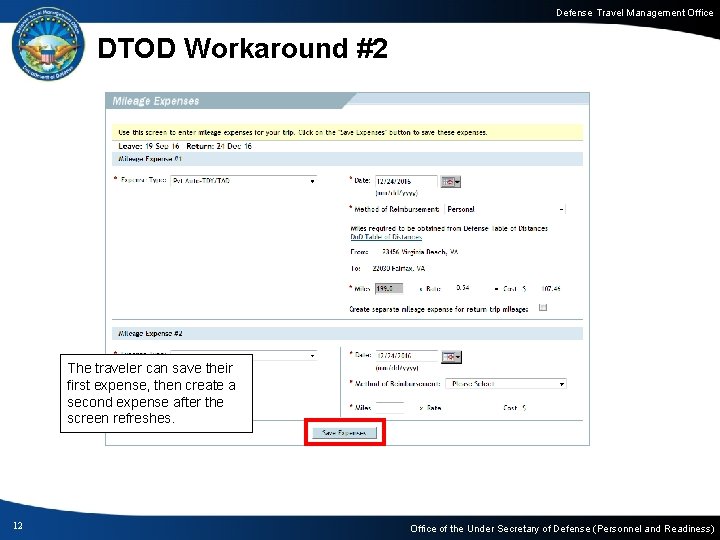Click the Department of Defense seal logo
Viewport: 720px width, 540px height.
coord(48,45)
